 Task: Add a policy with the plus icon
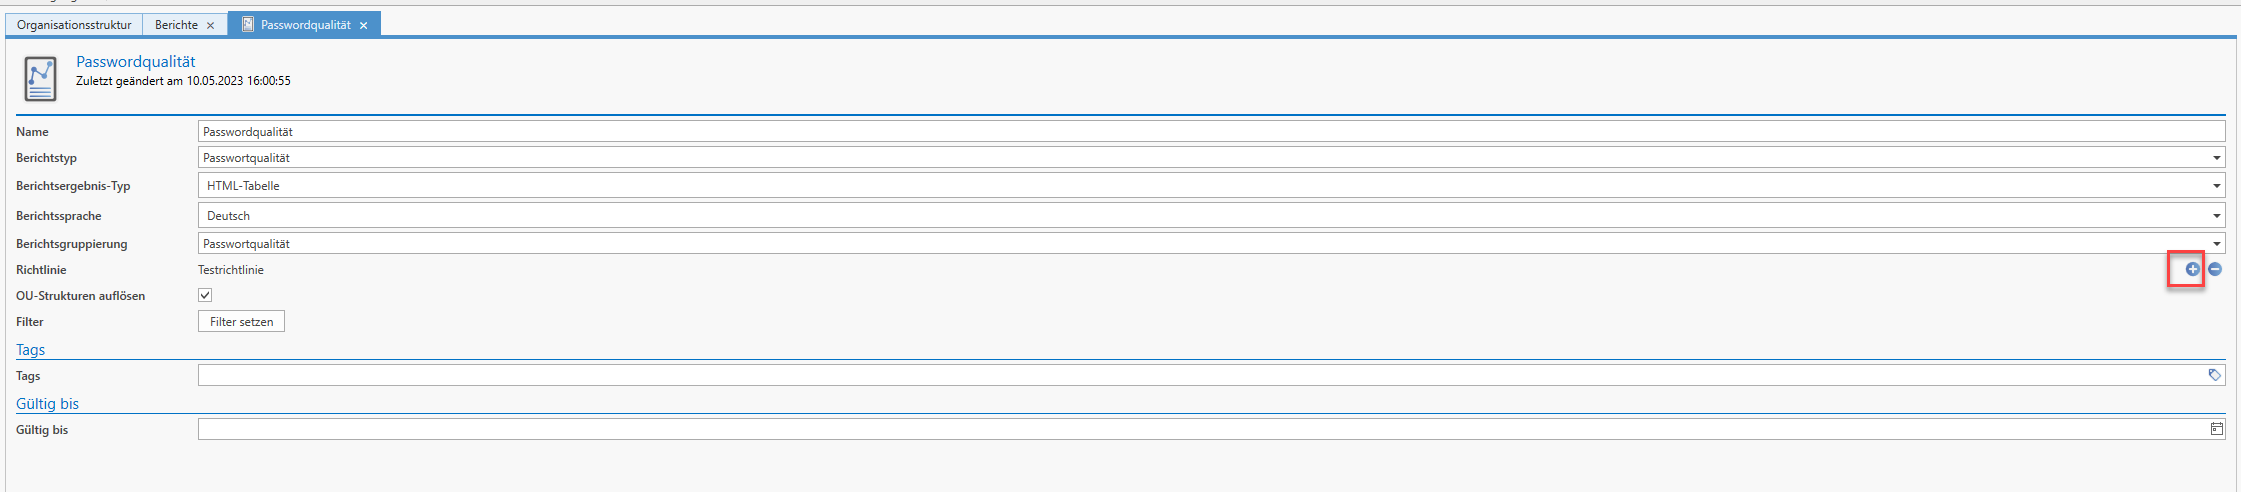coord(2192,269)
